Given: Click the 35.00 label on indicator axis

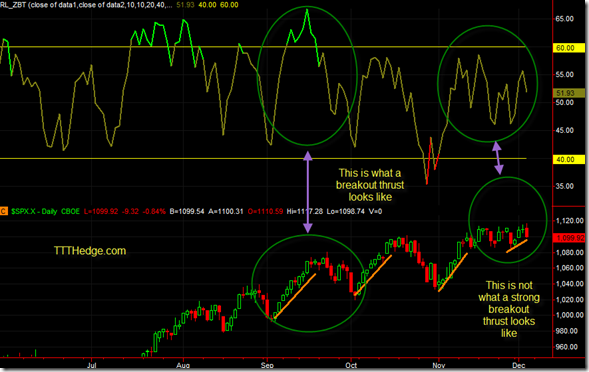Looking at the screenshot, I should (565, 186).
